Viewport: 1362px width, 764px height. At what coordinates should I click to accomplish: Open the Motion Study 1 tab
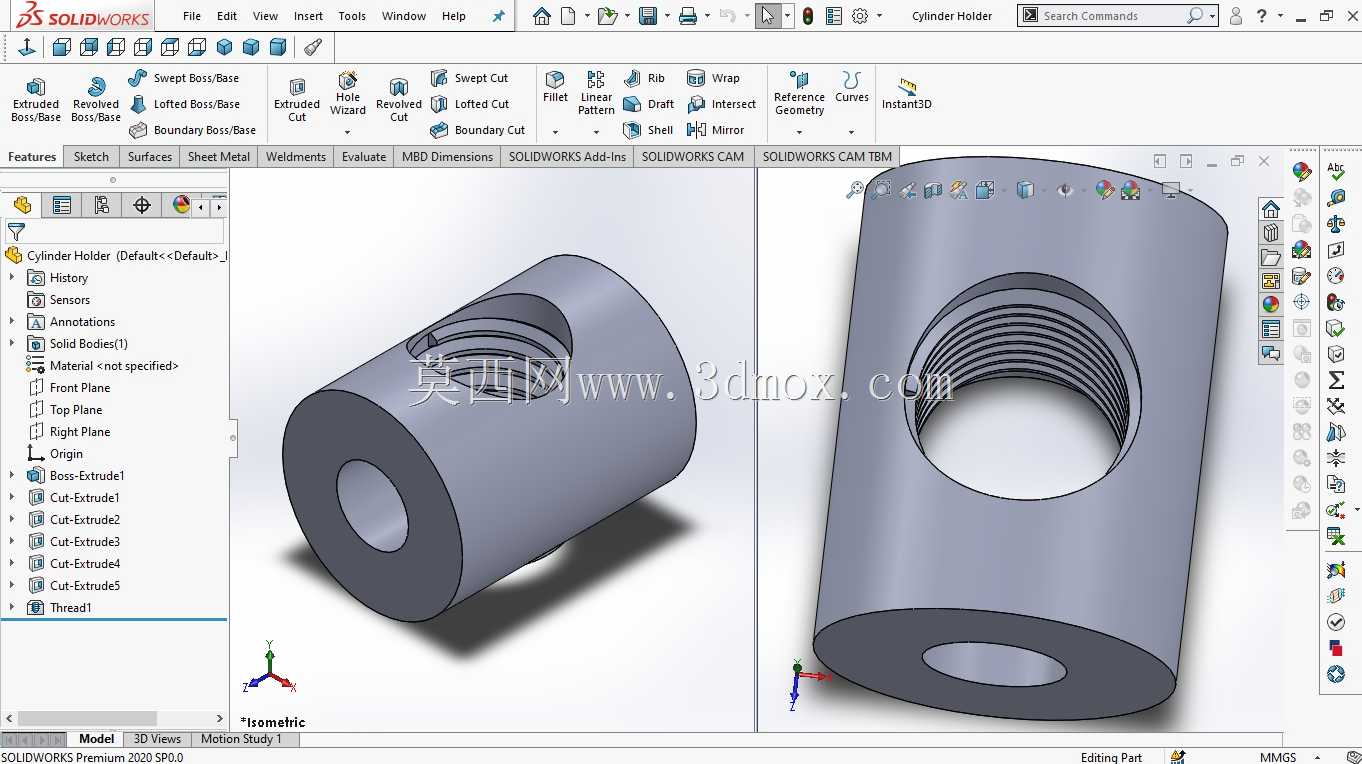241,739
